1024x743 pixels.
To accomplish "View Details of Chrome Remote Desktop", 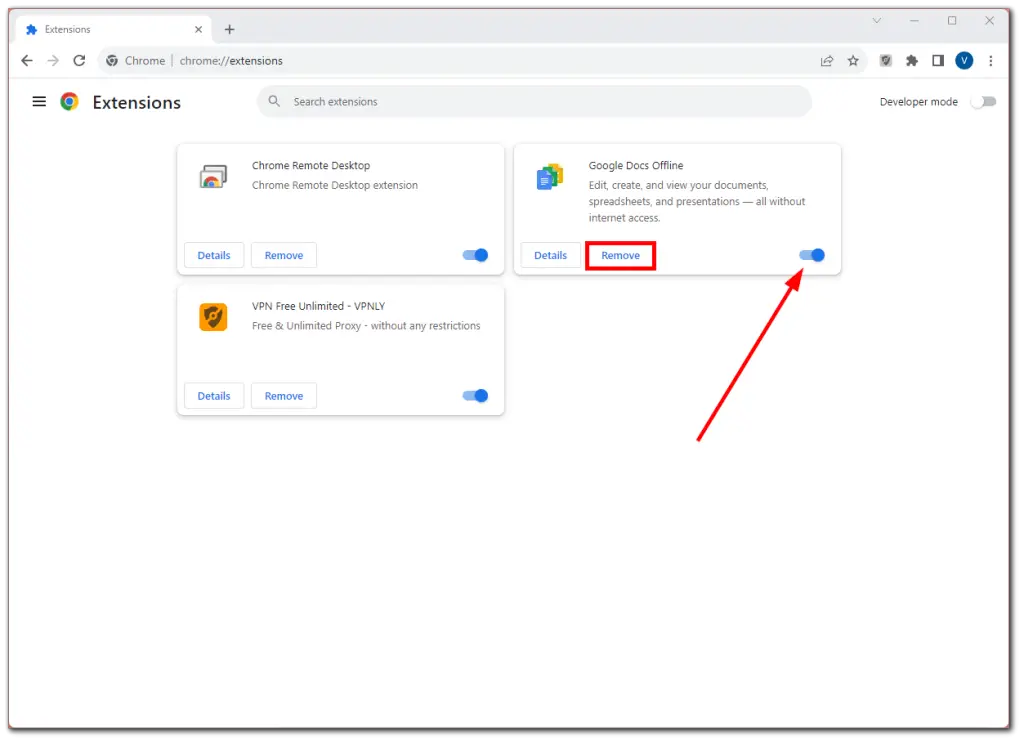I will point(213,255).
